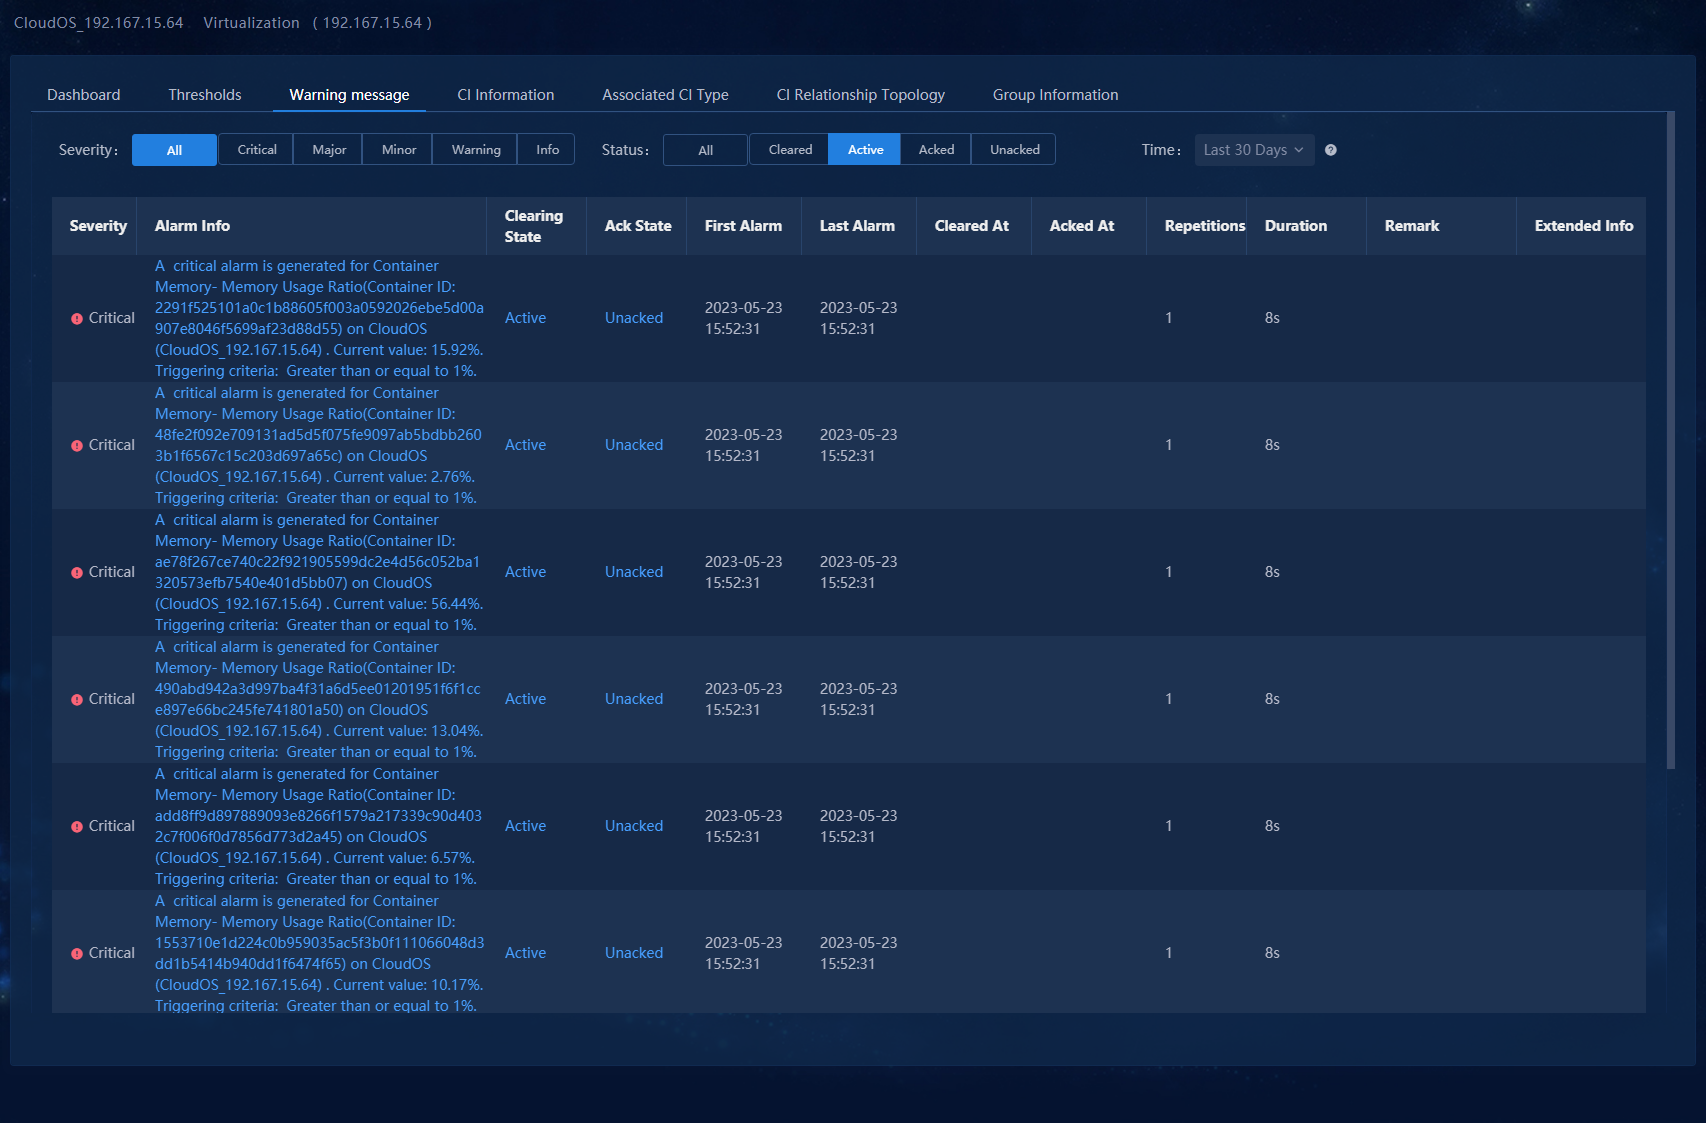Click the Last Alarm column header
Viewport: 1706px width, 1123px height.
pyautogui.click(x=857, y=226)
